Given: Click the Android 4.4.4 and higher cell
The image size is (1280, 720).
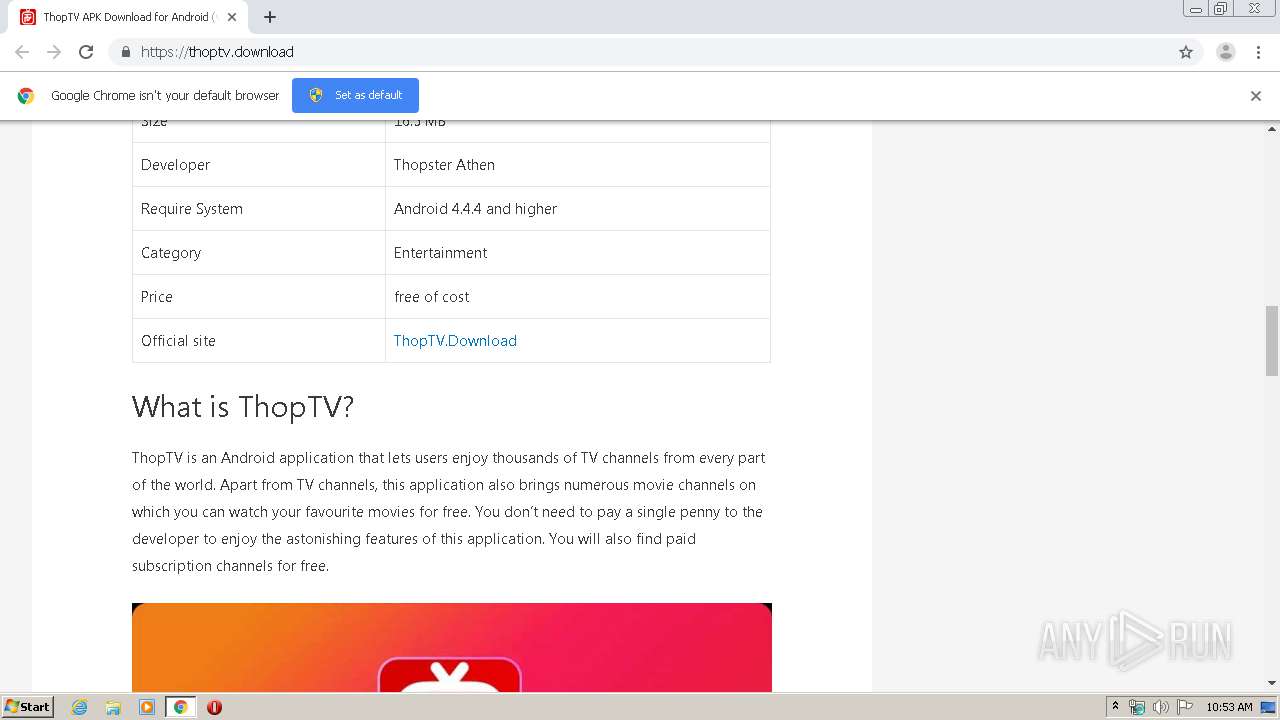Looking at the screenshot, I should 578,209.
